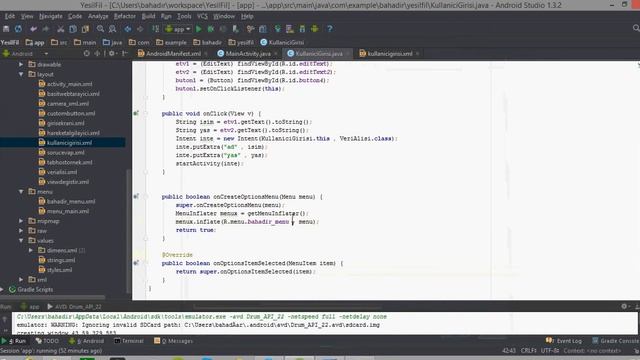Open the VCS menu
The image size is (640, 360).
coord(202,16)
